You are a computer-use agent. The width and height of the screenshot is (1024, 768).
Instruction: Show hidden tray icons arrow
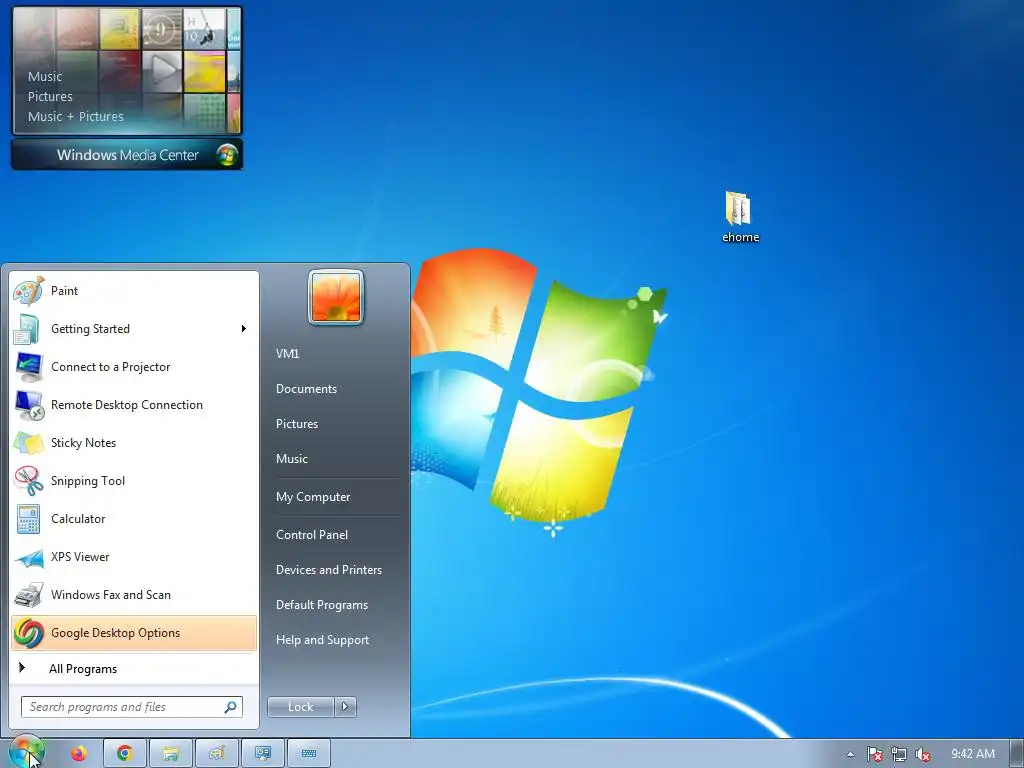(x=850, y=754)
